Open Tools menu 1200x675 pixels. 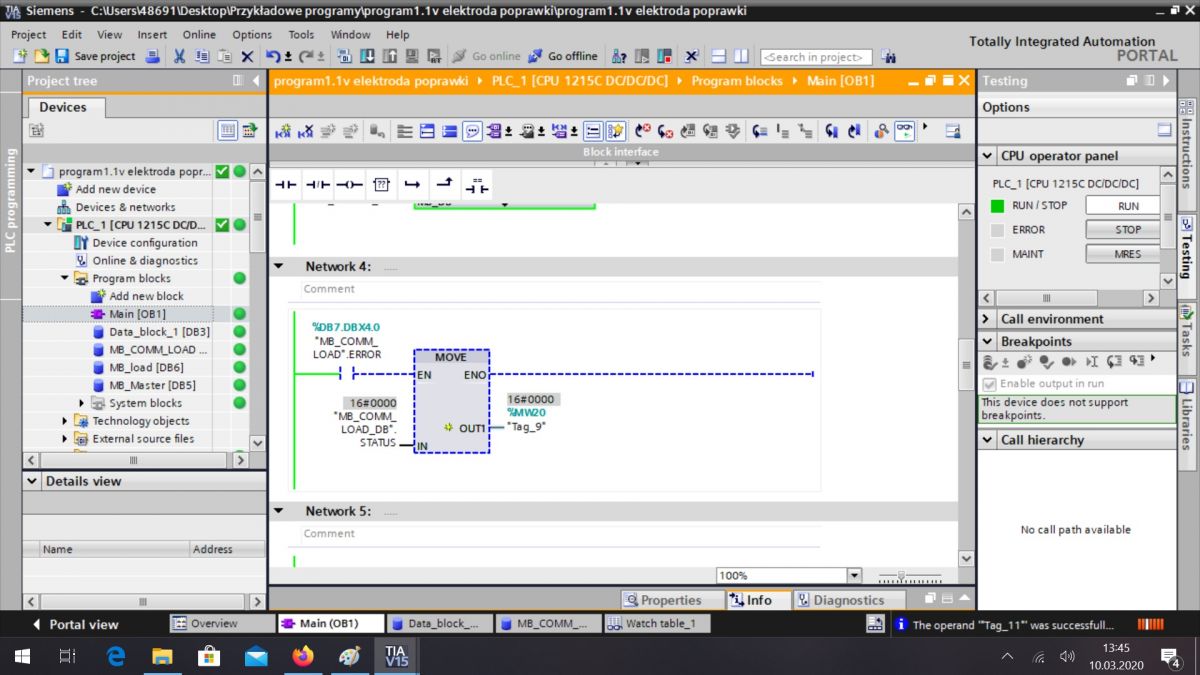coord(301,34)
